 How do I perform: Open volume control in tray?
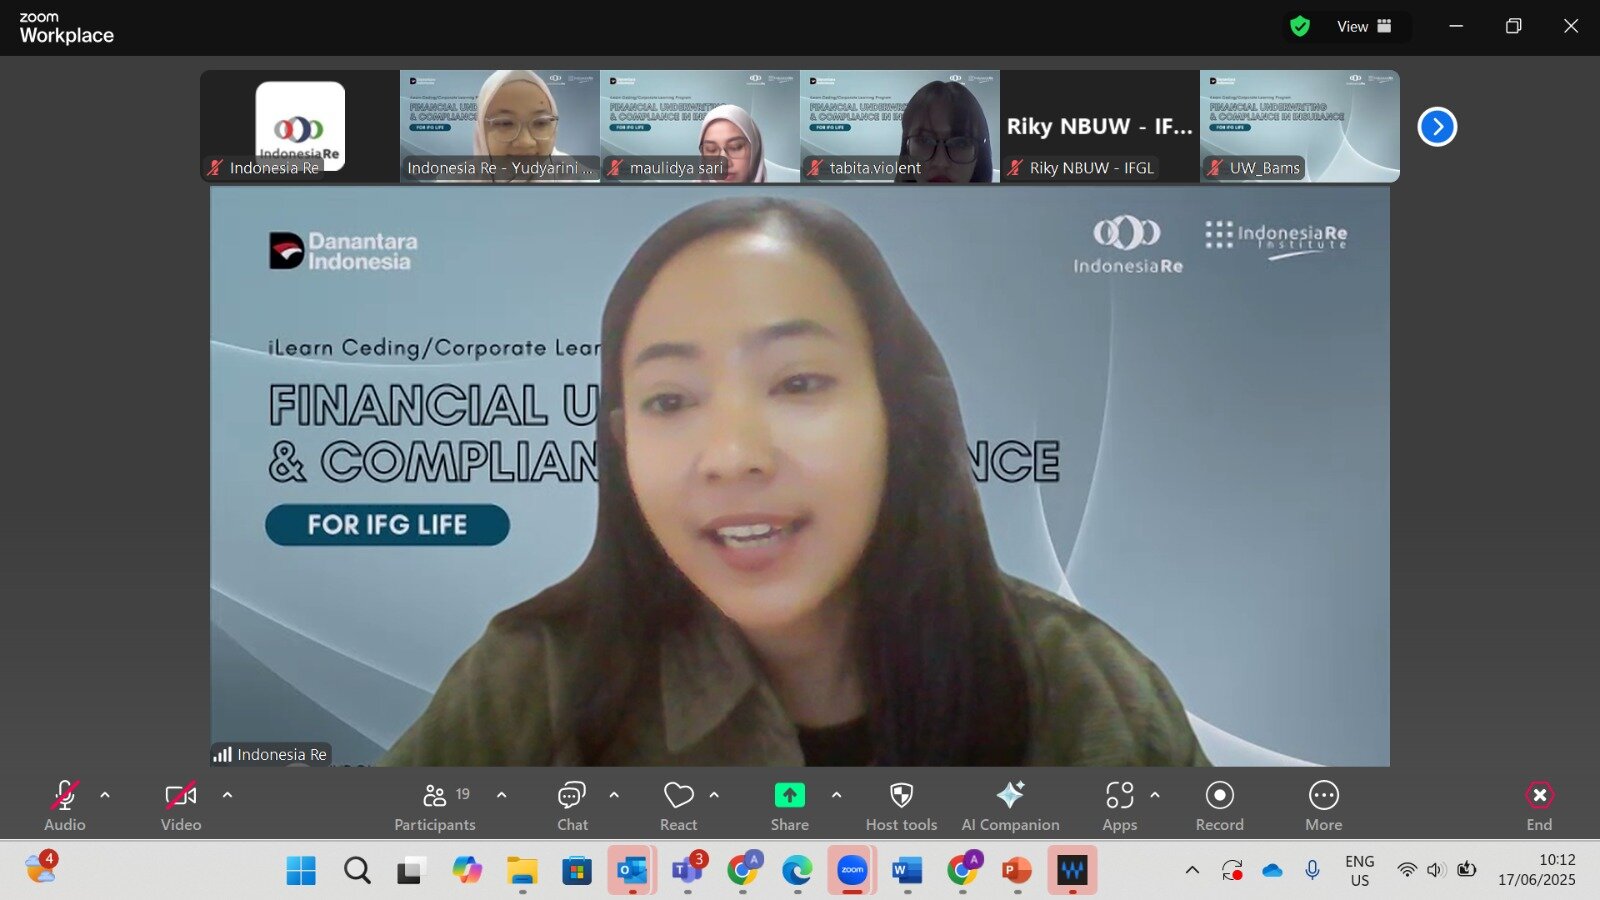[1436, 870]
